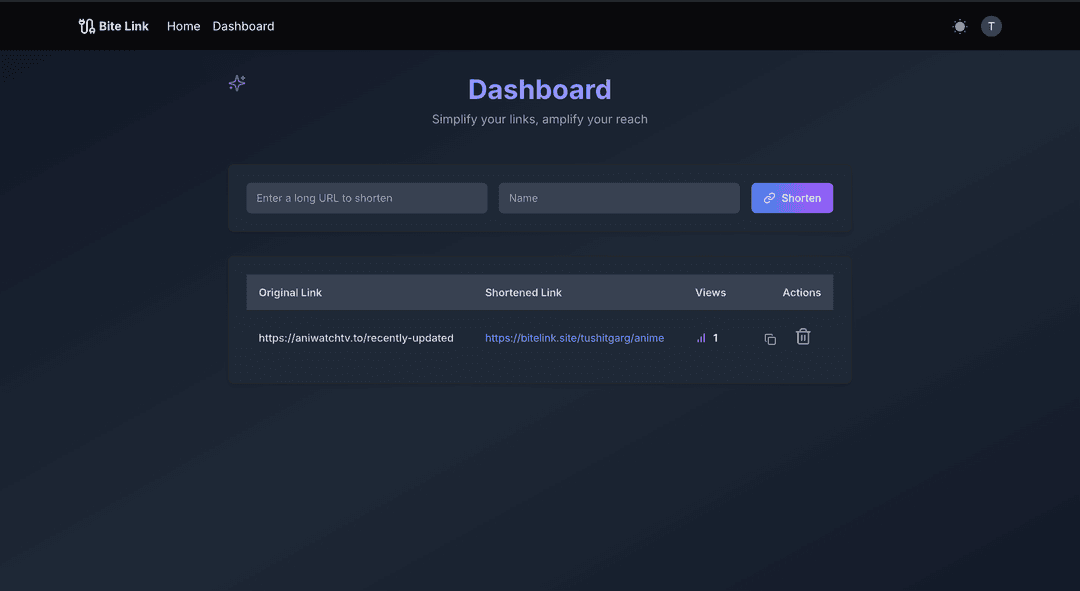Screen dimensions: 1080x591
Task: Open the user avatar "T" menu
Action: pyautogui.click(x=991, y=27)
